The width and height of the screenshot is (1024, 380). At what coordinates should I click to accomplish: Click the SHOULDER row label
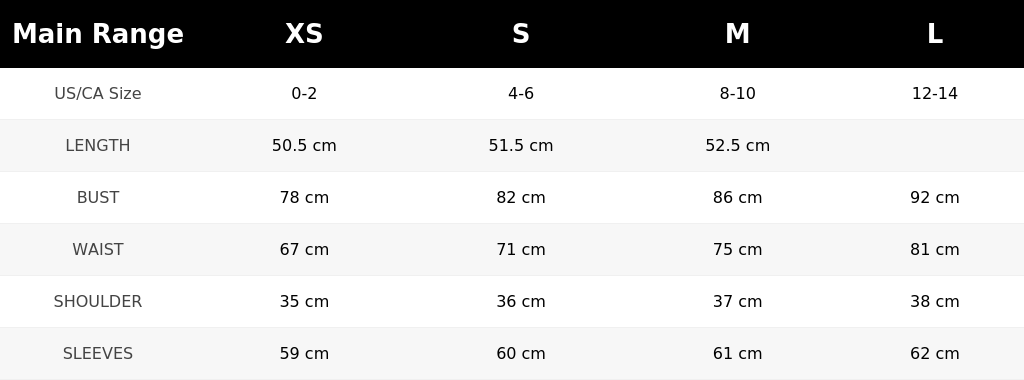(x=98, y=302)
